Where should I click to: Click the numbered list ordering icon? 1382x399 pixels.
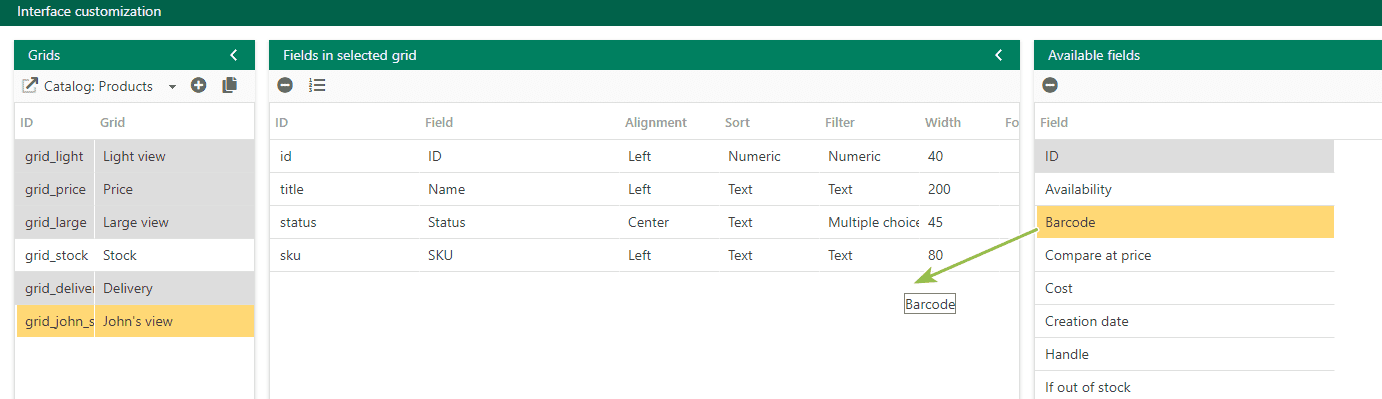click(x=317, y=86)
